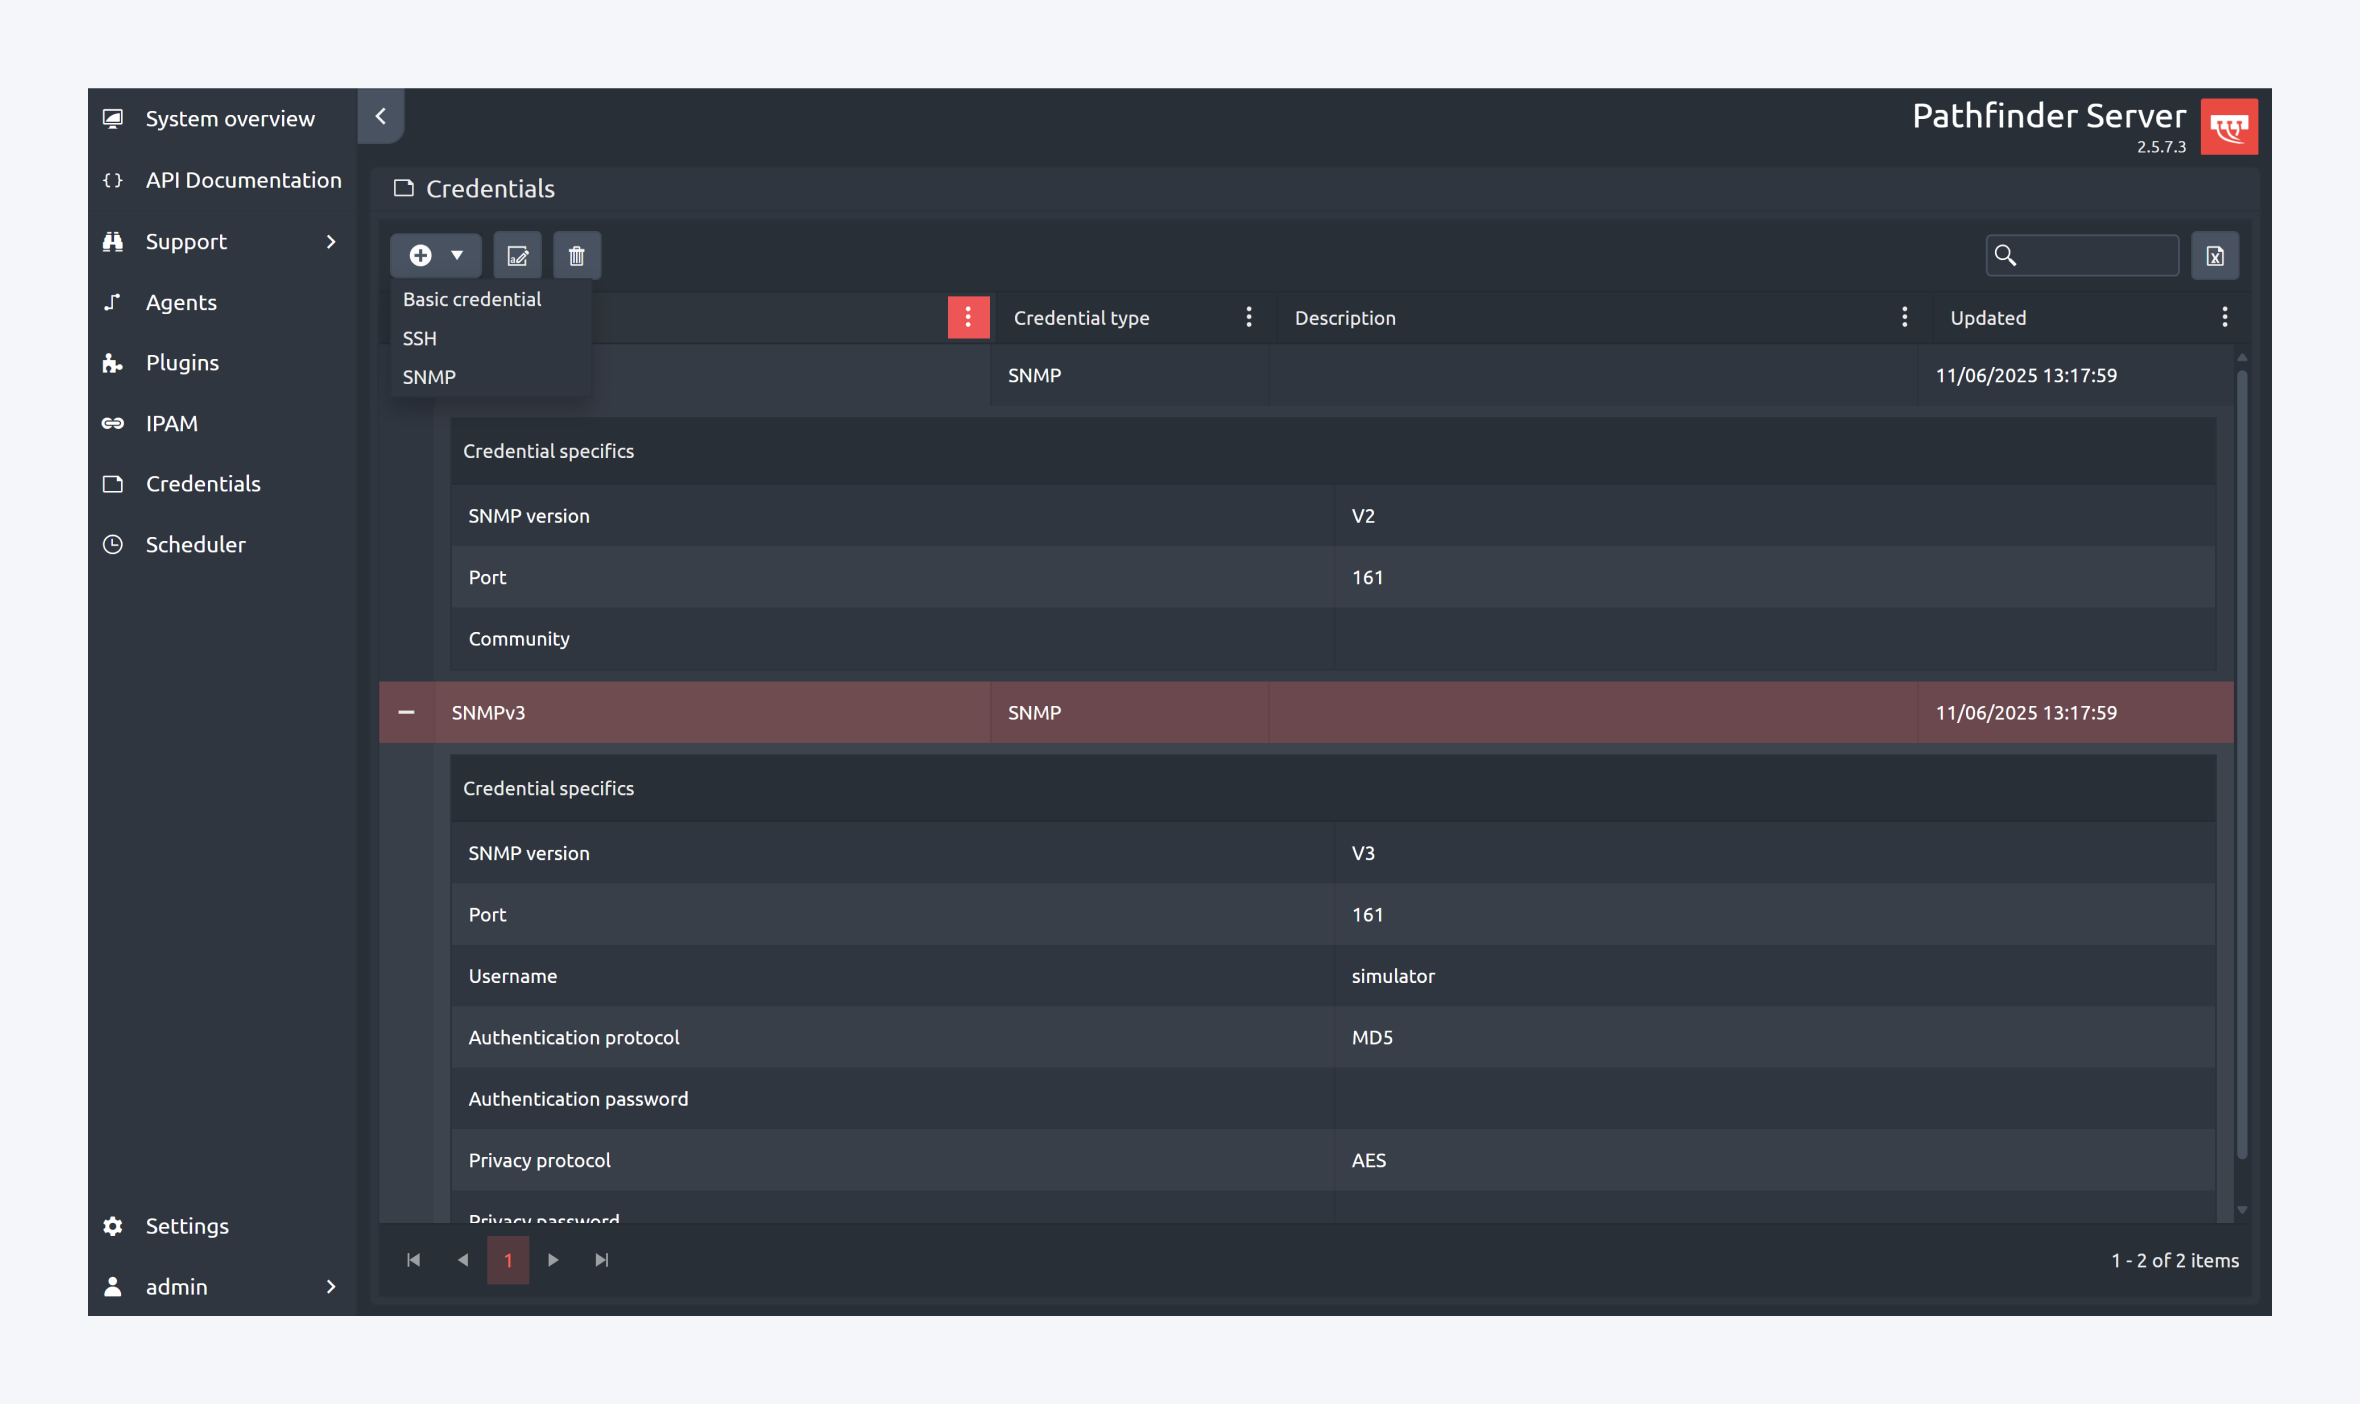
Task: Export credentials with Excel icon
Action: click(2215, 256)
